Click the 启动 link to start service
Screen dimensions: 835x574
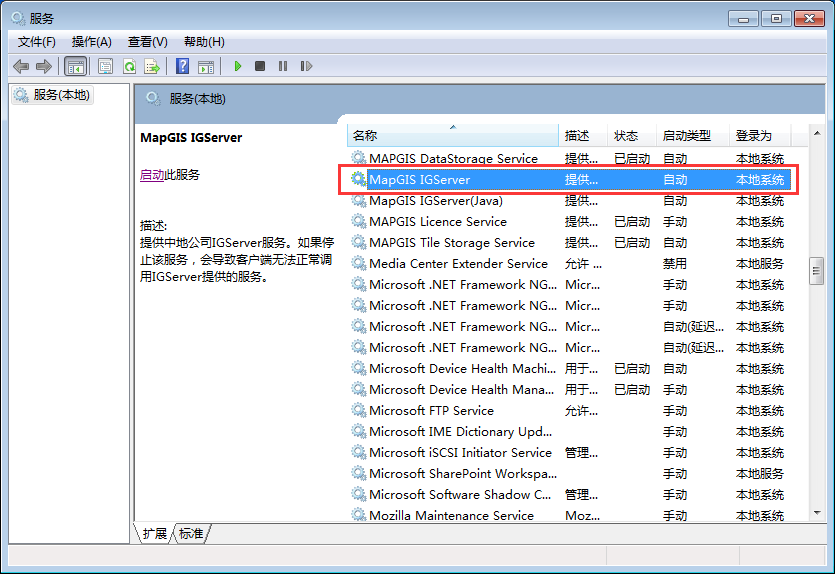click(x=152, y=175)
